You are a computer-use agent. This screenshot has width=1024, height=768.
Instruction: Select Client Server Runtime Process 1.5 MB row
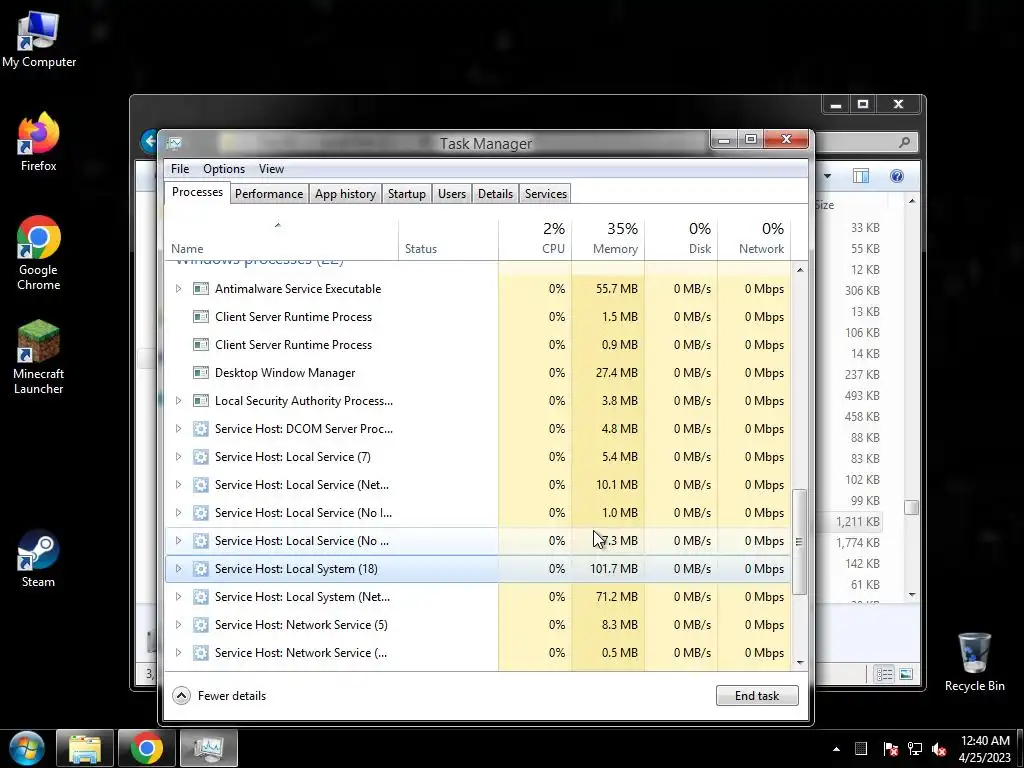pos(478,317)
